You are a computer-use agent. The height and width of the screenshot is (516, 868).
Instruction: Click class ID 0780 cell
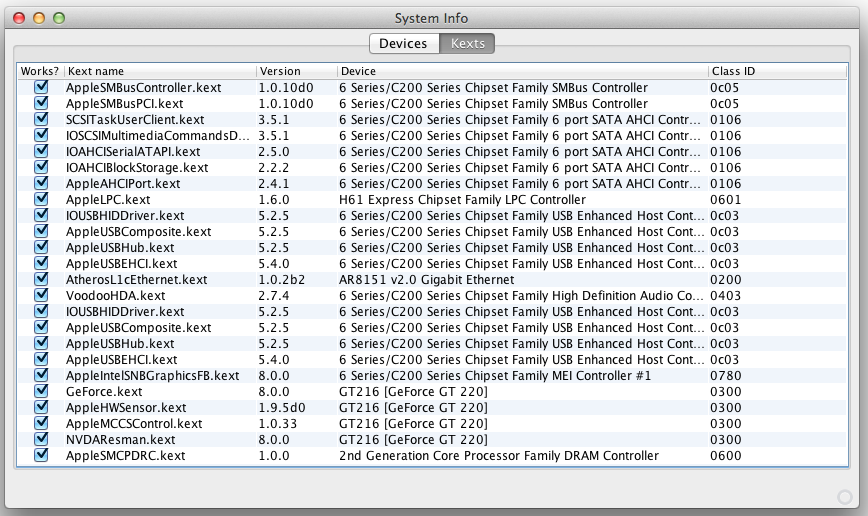(725, 376)
